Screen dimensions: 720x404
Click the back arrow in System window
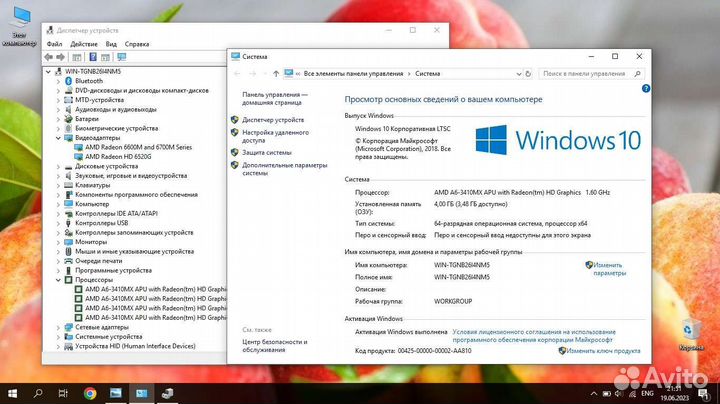(x=237, y=73)
